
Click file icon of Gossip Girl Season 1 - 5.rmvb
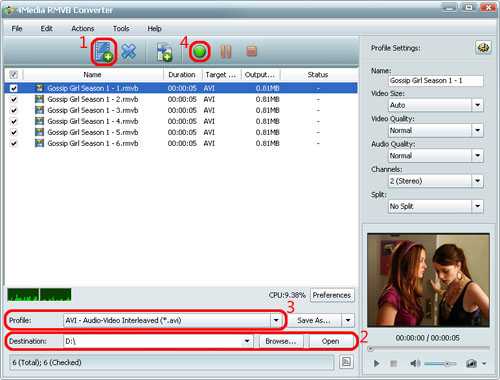point(39,132)
